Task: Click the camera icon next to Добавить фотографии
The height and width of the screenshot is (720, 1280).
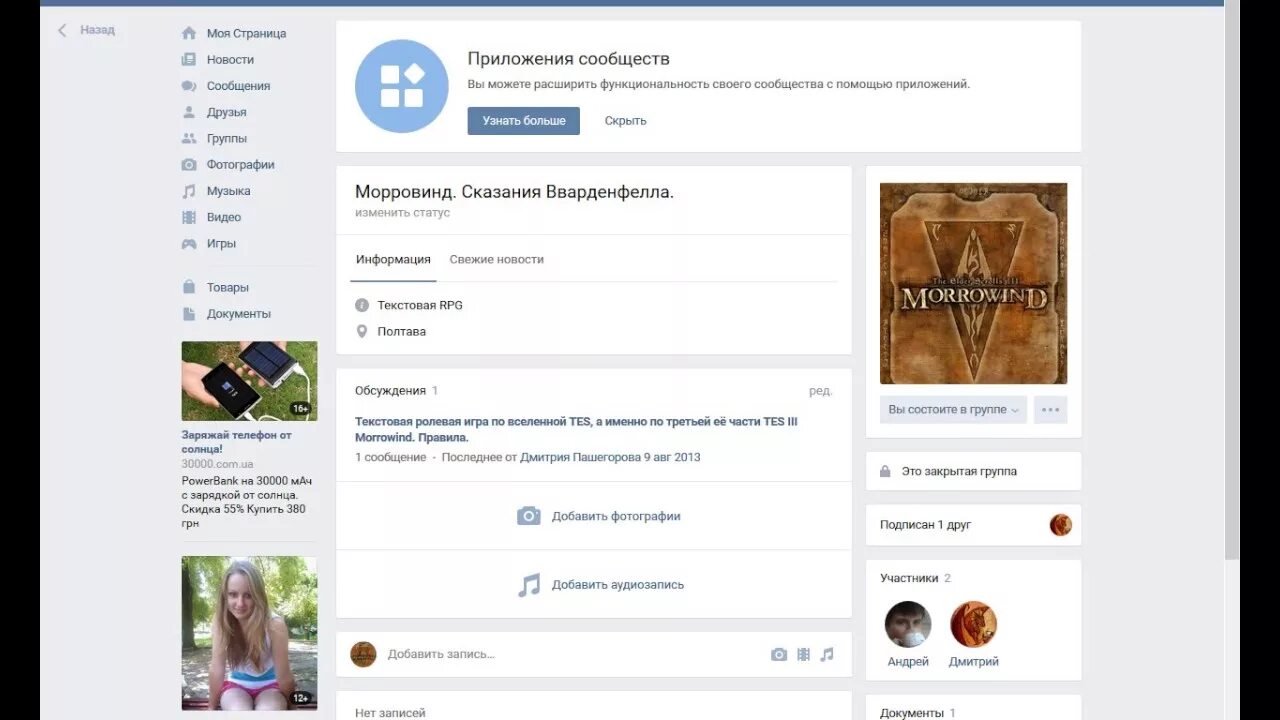Action: point(529,516)
